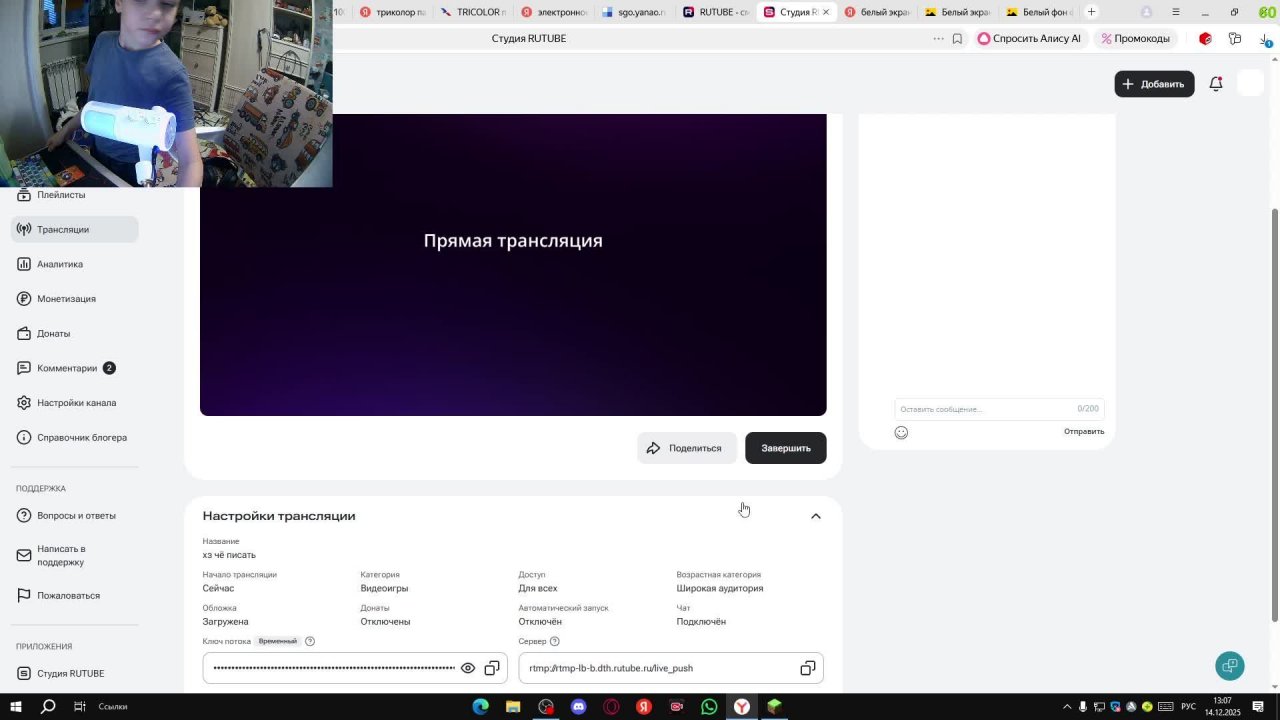Open the Пожаловаться link
The image size is (1280, 720).
click(68, 595)
